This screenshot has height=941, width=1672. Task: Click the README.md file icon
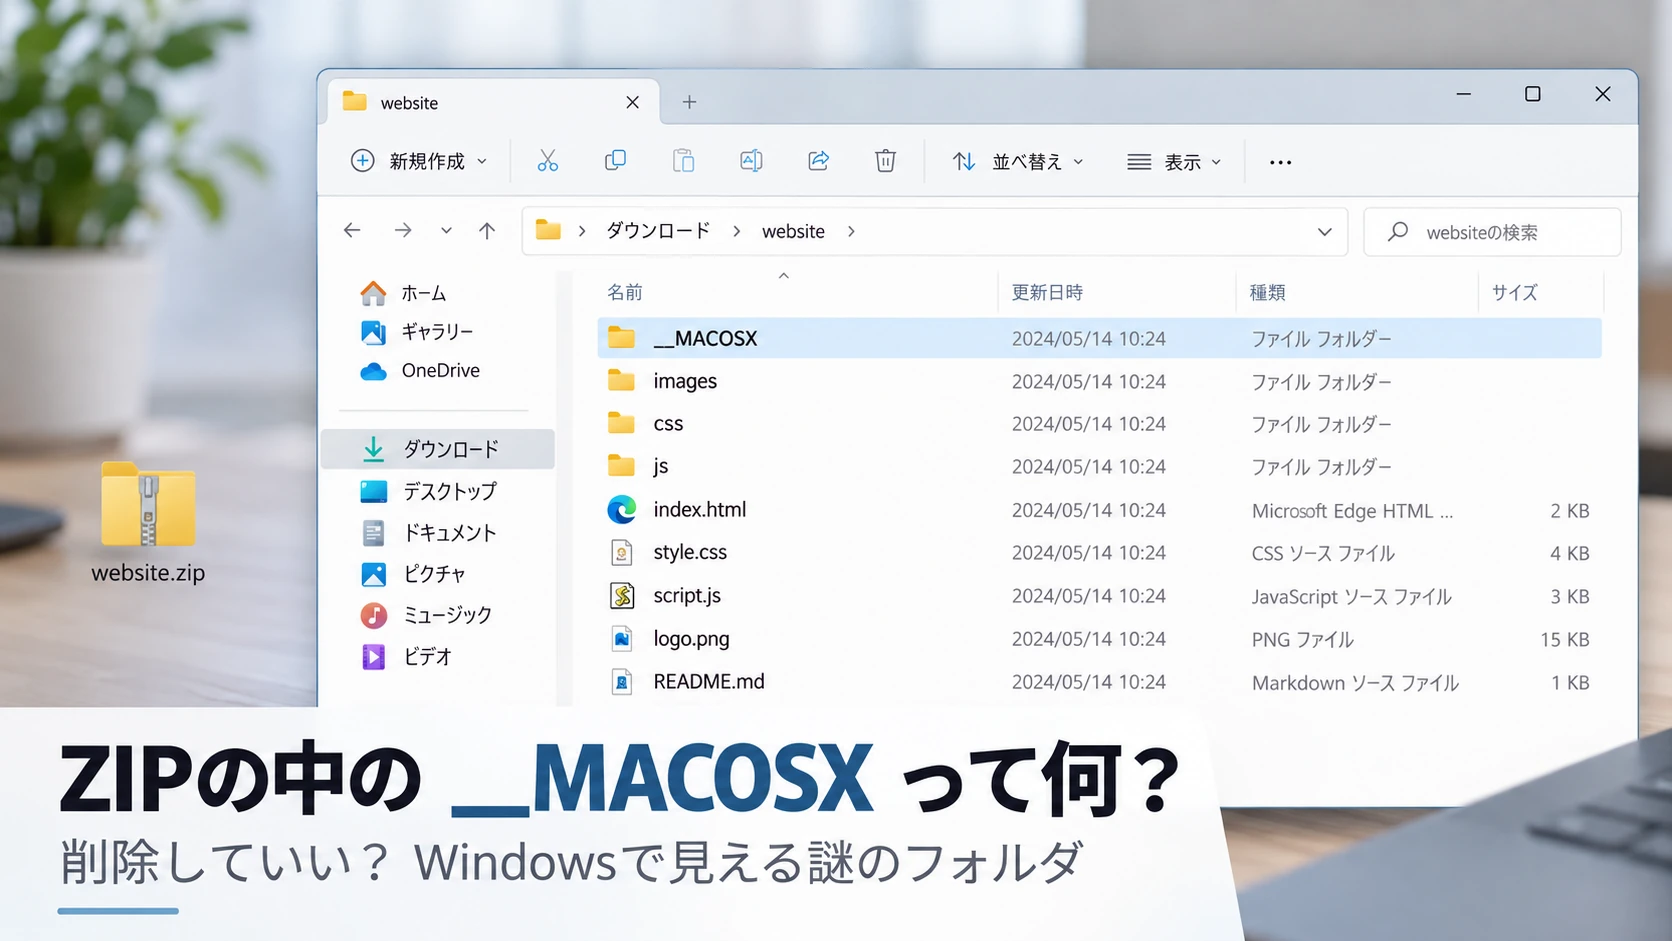622,682
